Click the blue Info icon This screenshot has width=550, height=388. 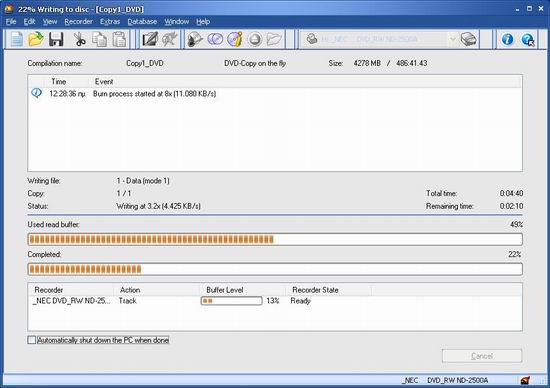pyautogui.click(x=507, y=39)
